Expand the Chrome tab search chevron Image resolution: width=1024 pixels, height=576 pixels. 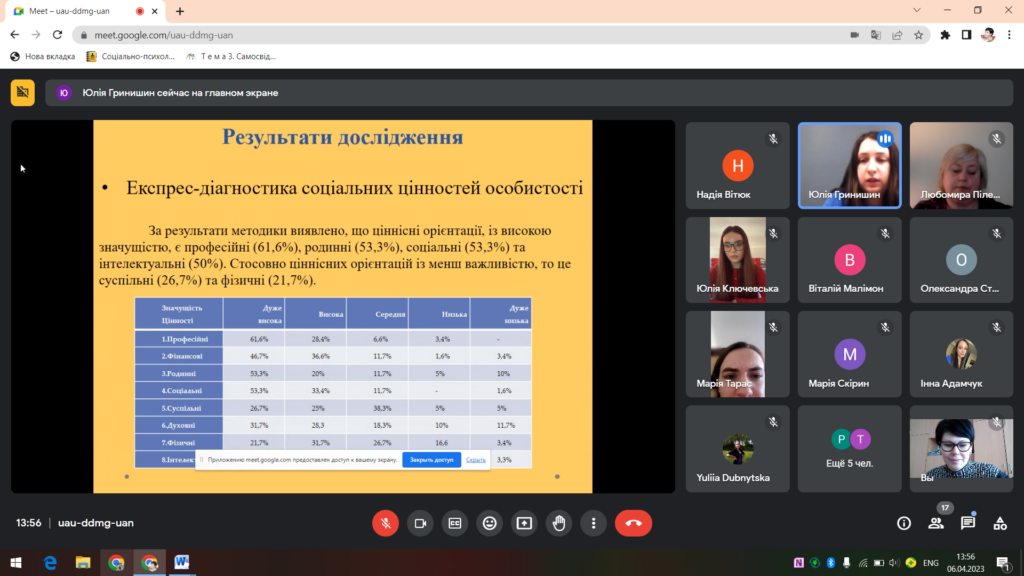(x=918, y=10)
